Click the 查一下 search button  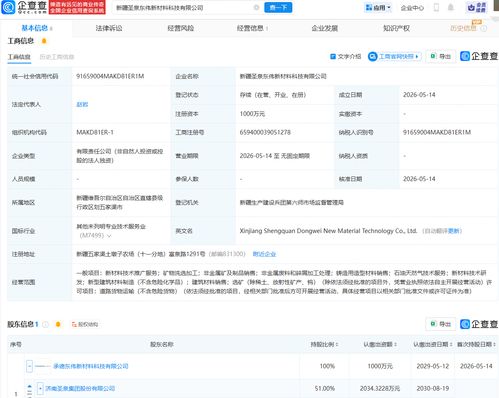(278, 7)
